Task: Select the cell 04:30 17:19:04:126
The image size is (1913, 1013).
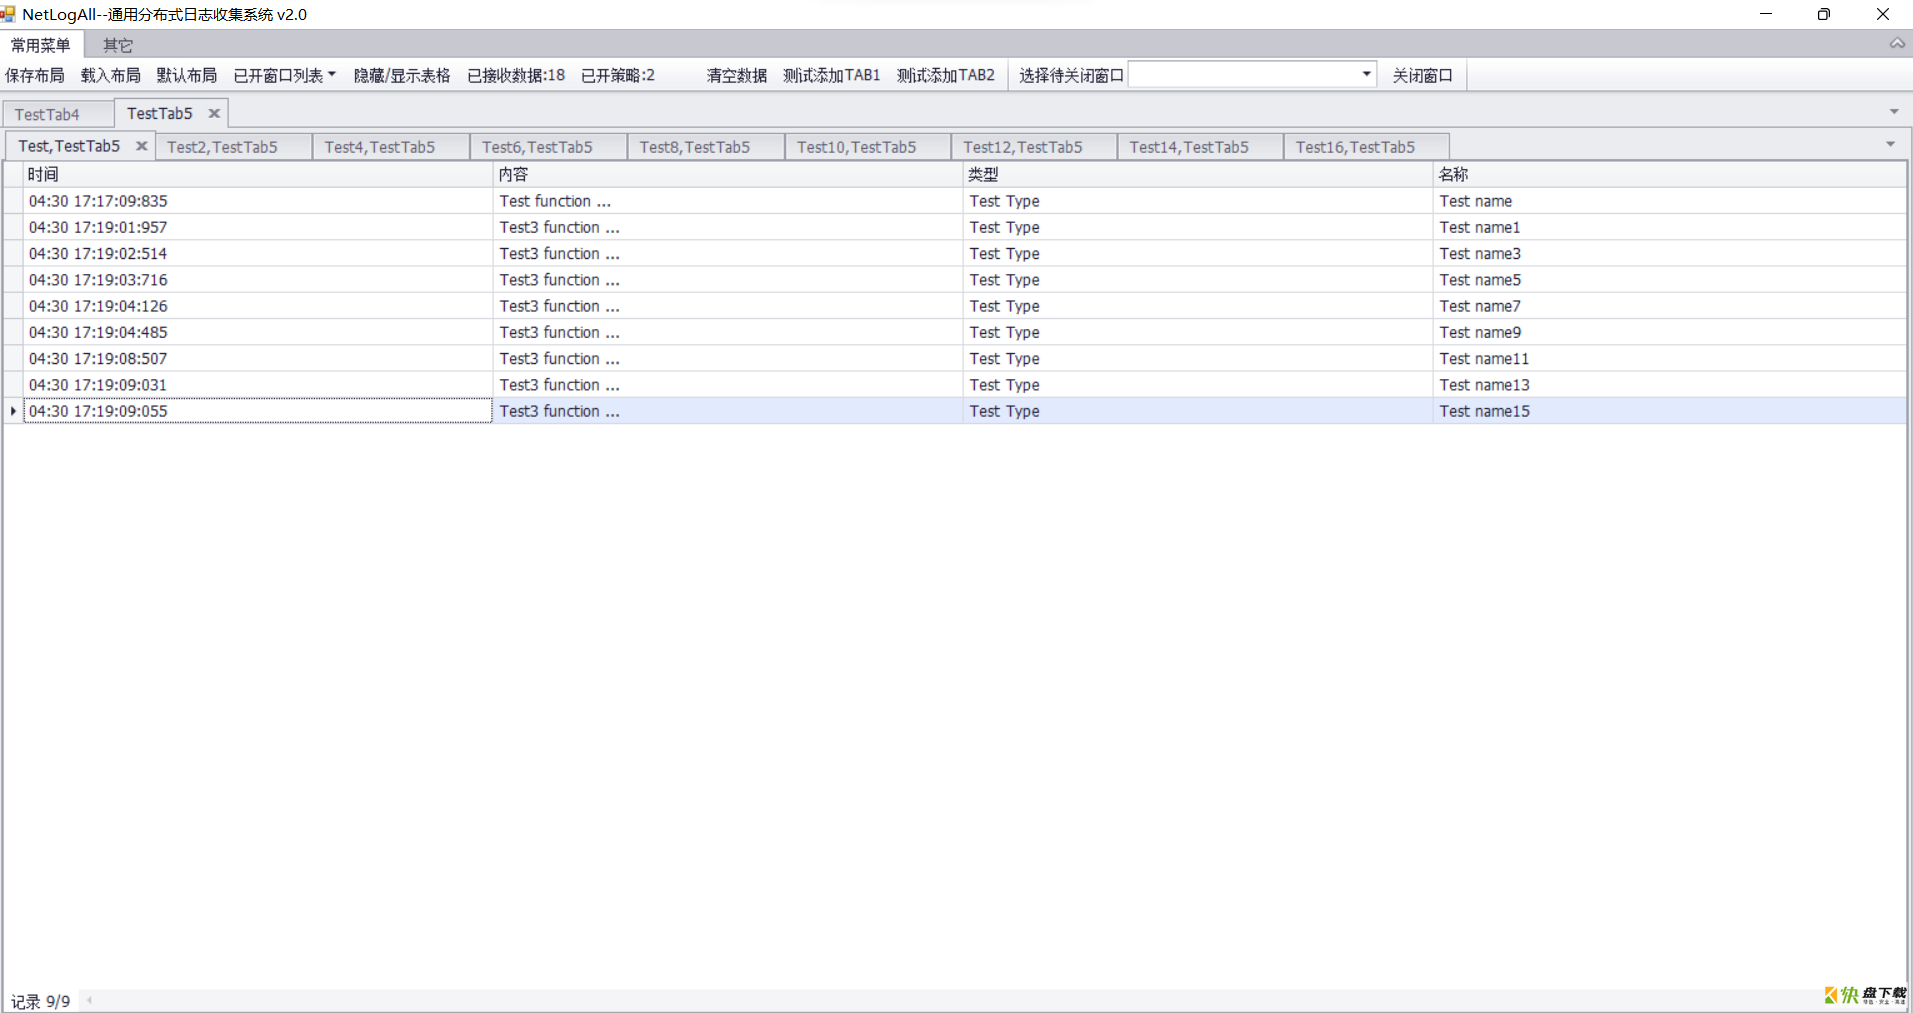Action: 258,306
